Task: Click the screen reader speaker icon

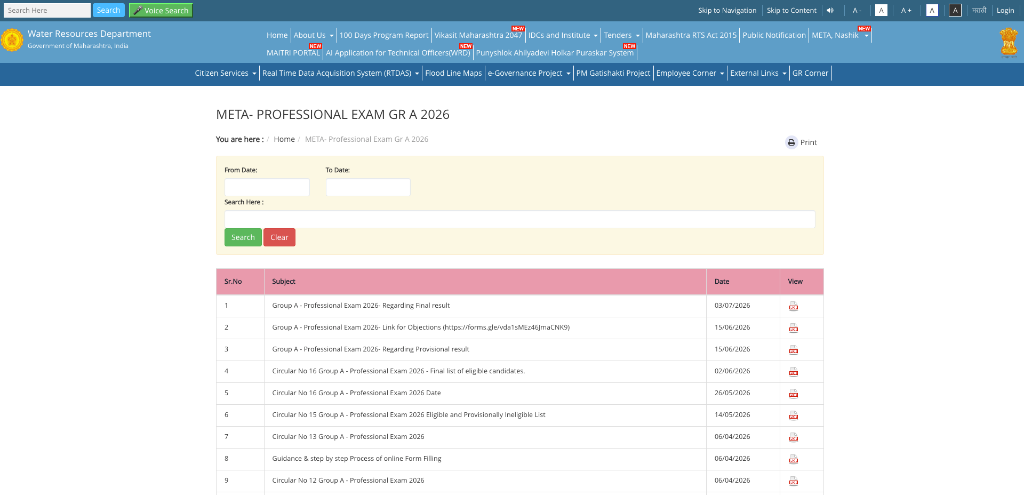Action: point(830,10)
